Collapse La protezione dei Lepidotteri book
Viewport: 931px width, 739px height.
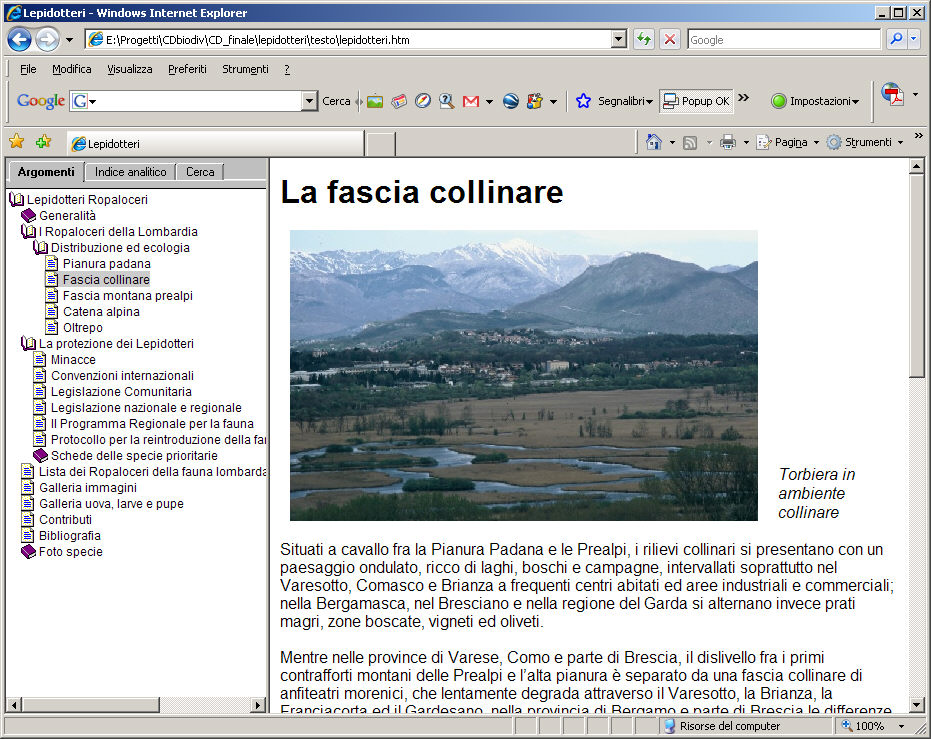tap(28, 343)
